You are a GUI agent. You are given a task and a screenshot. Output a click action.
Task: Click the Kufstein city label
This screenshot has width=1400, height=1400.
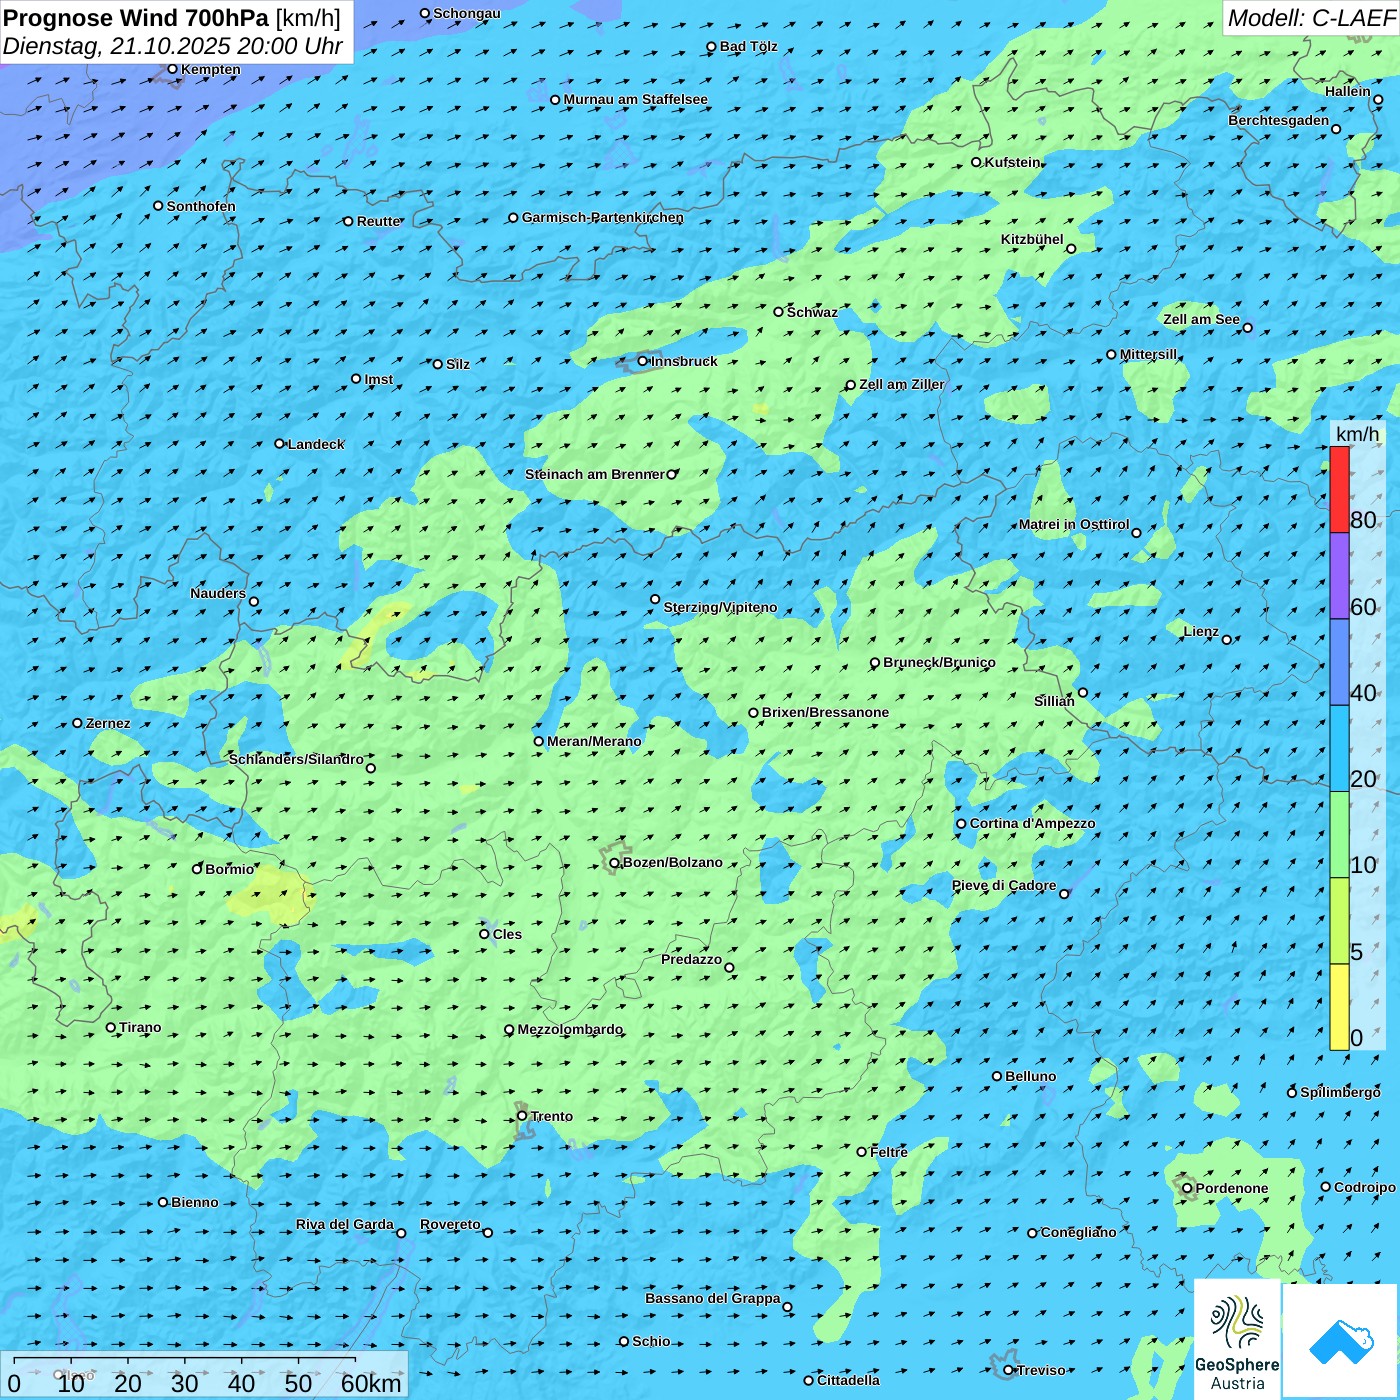[x=1012, y=162]
